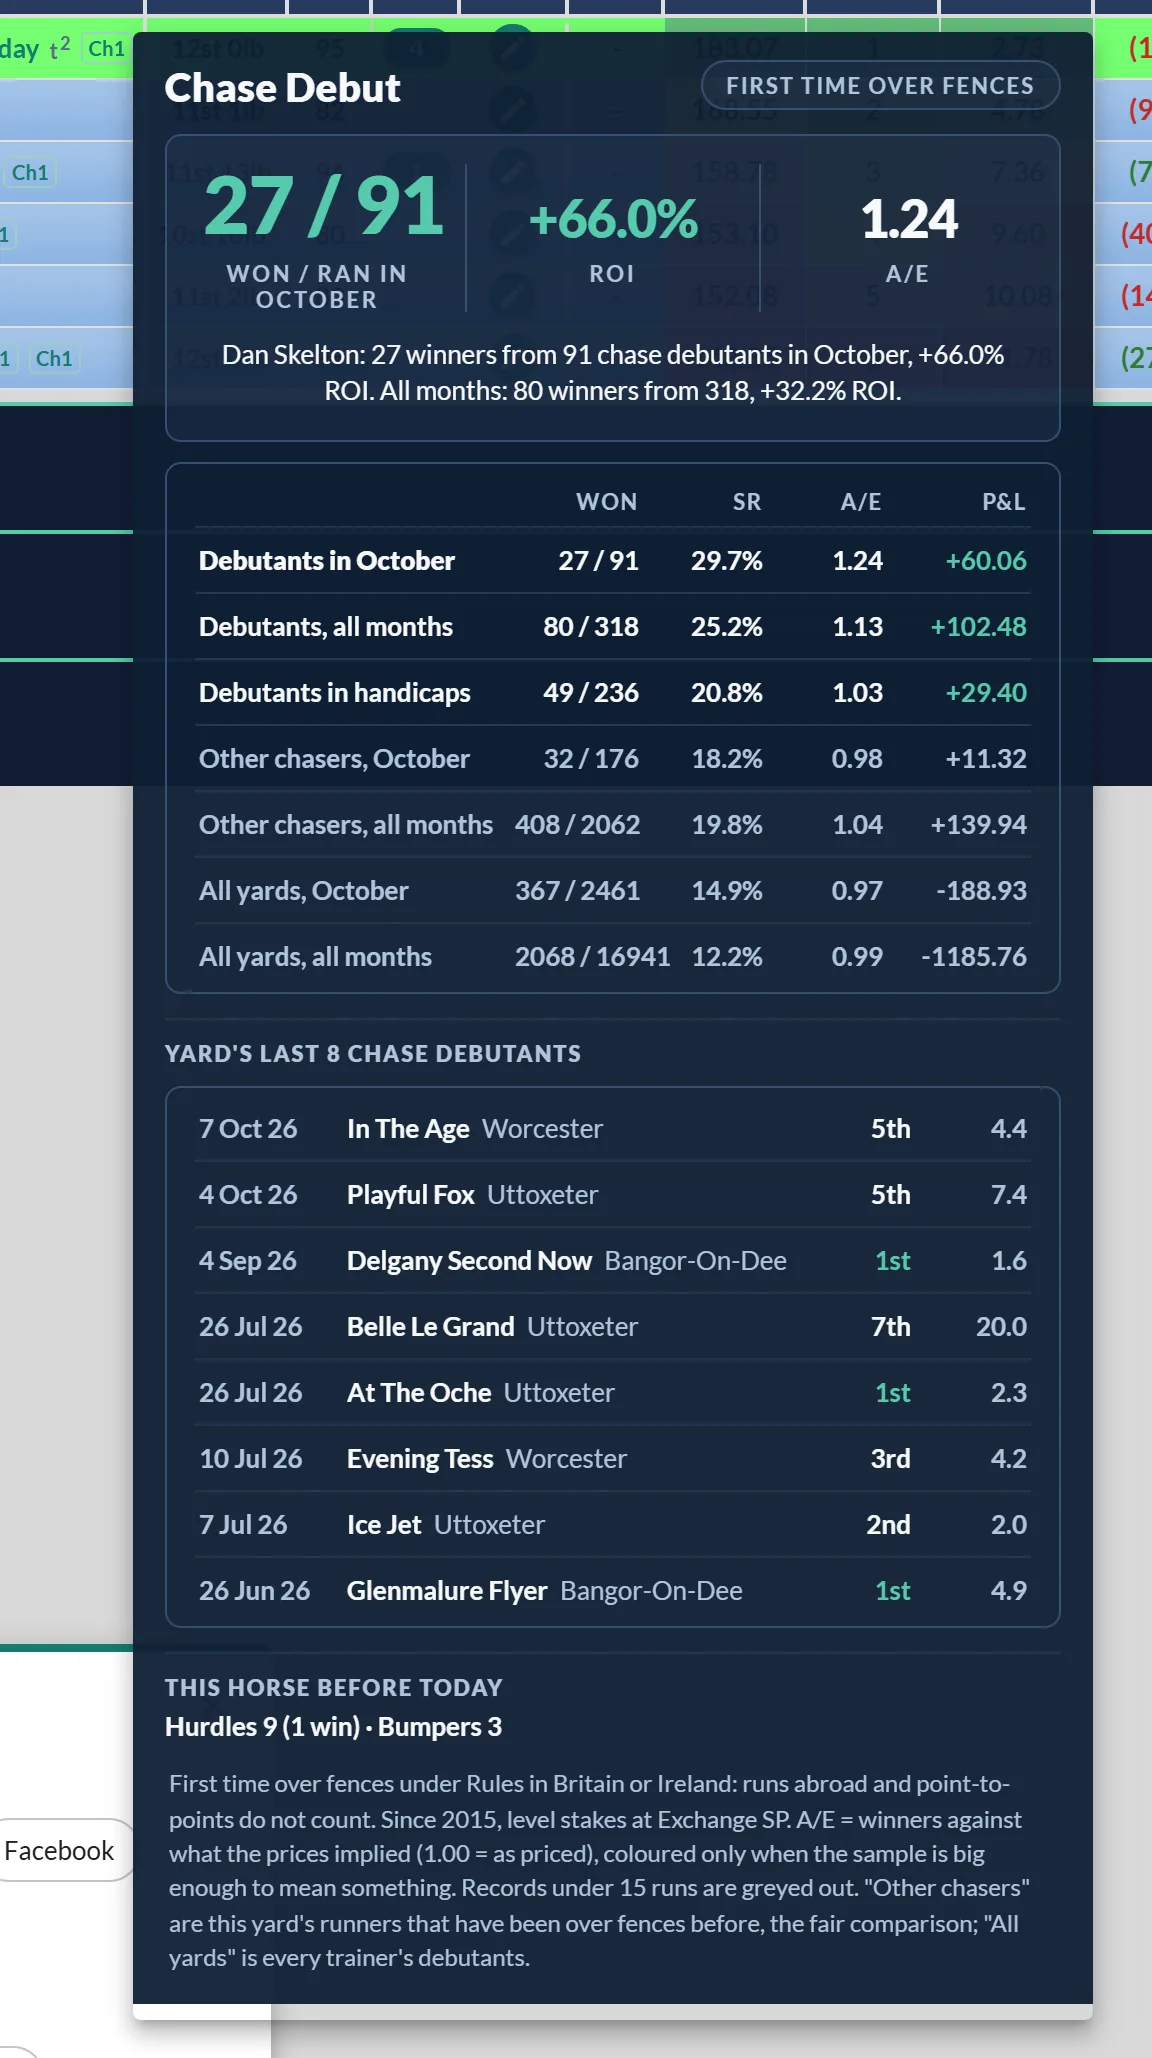Click the -188.93 loss value
This screenshot has height=2058, width=1152.
tap(981, 891)
